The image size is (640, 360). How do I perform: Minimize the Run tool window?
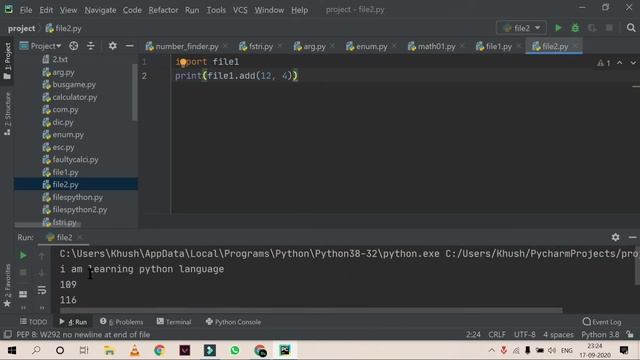(x=632, y=237)
